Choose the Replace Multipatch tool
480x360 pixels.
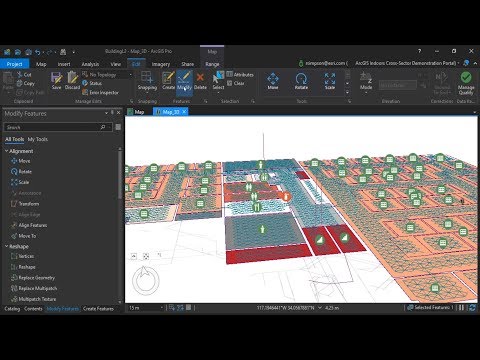coord(34,288)
